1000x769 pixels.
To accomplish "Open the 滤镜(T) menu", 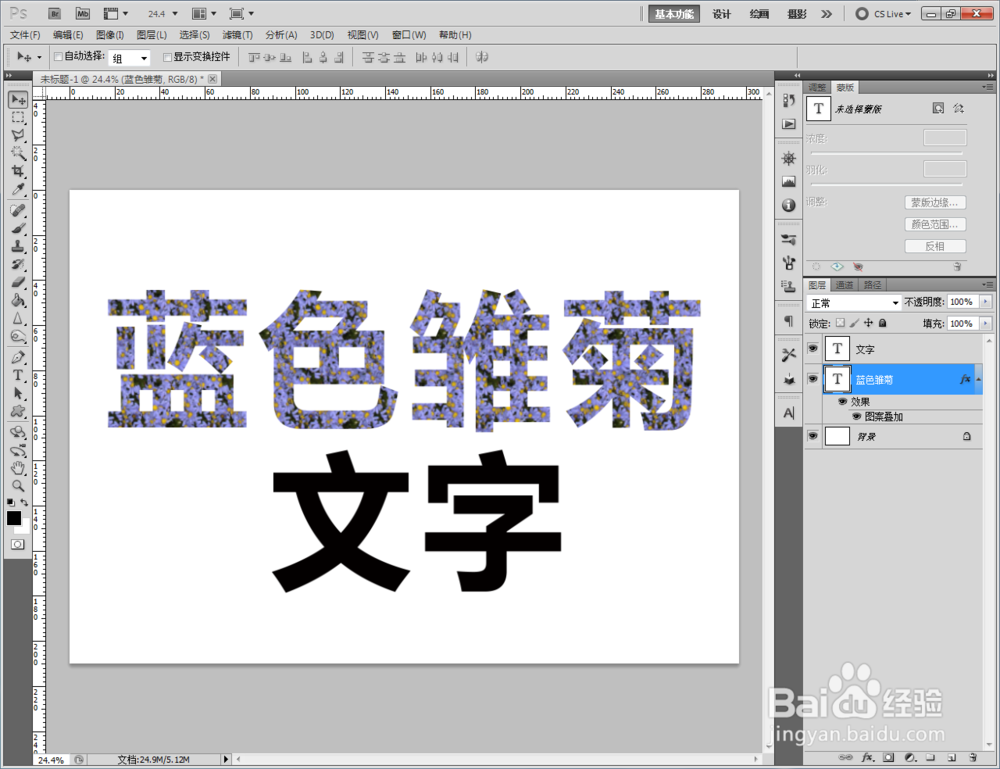I will (x=237, y=35).
